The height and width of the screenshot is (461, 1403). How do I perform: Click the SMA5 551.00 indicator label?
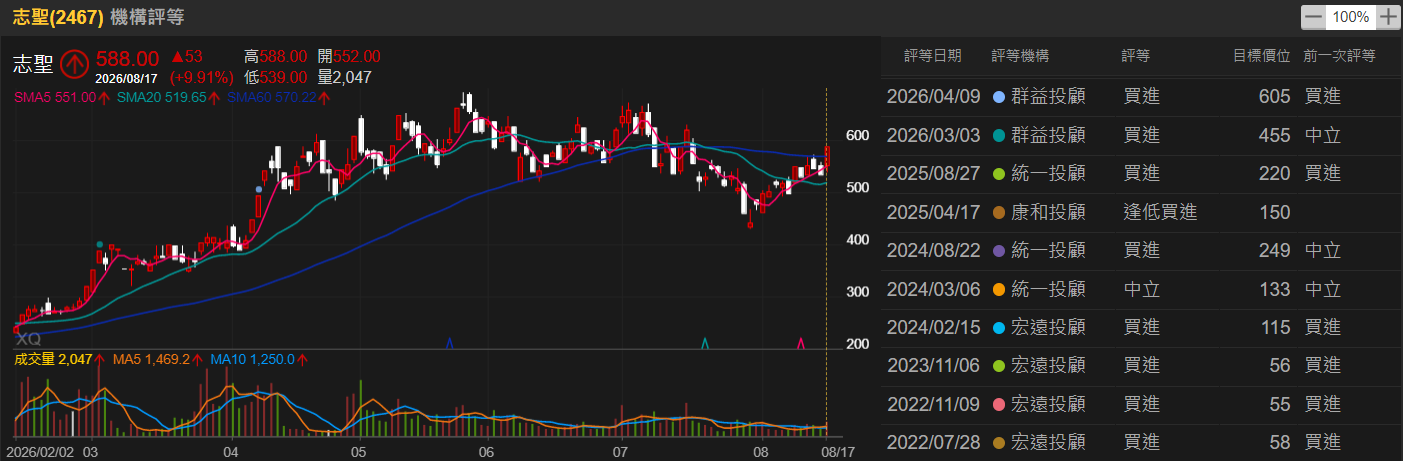55,98
